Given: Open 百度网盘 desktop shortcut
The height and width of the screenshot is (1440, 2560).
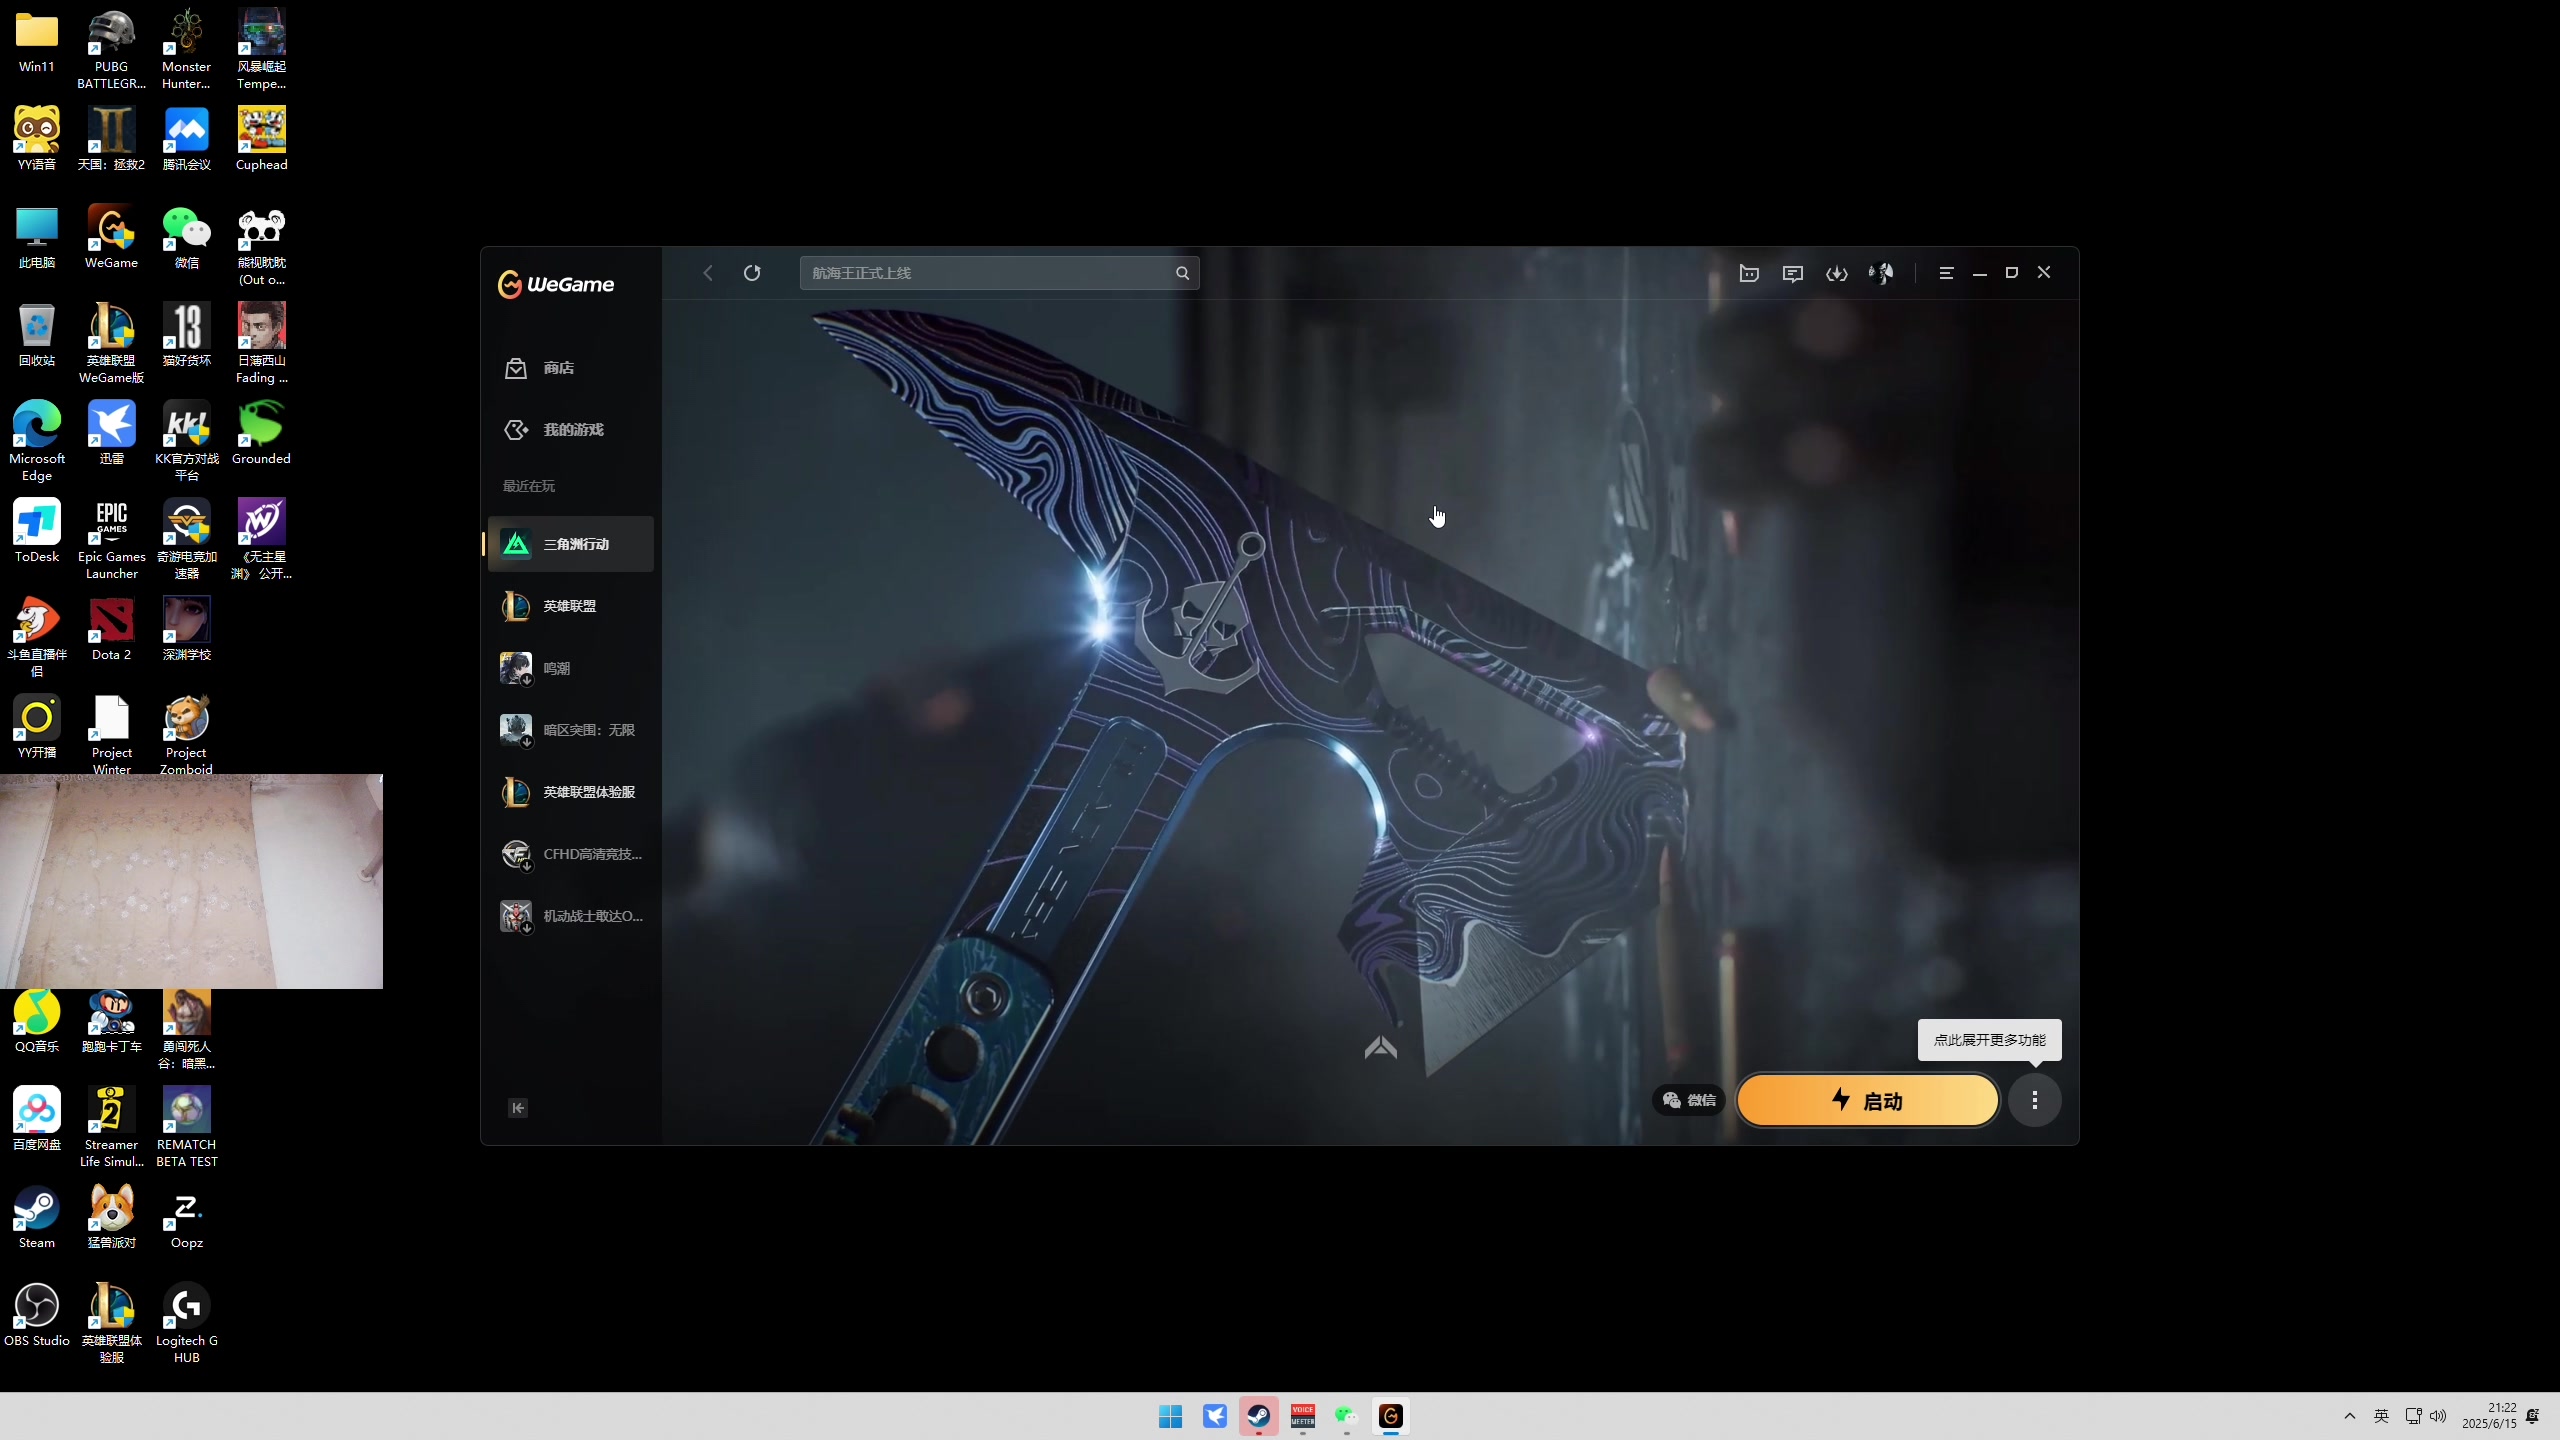Looking at the screenshot, I should (x=36, y=1118).
